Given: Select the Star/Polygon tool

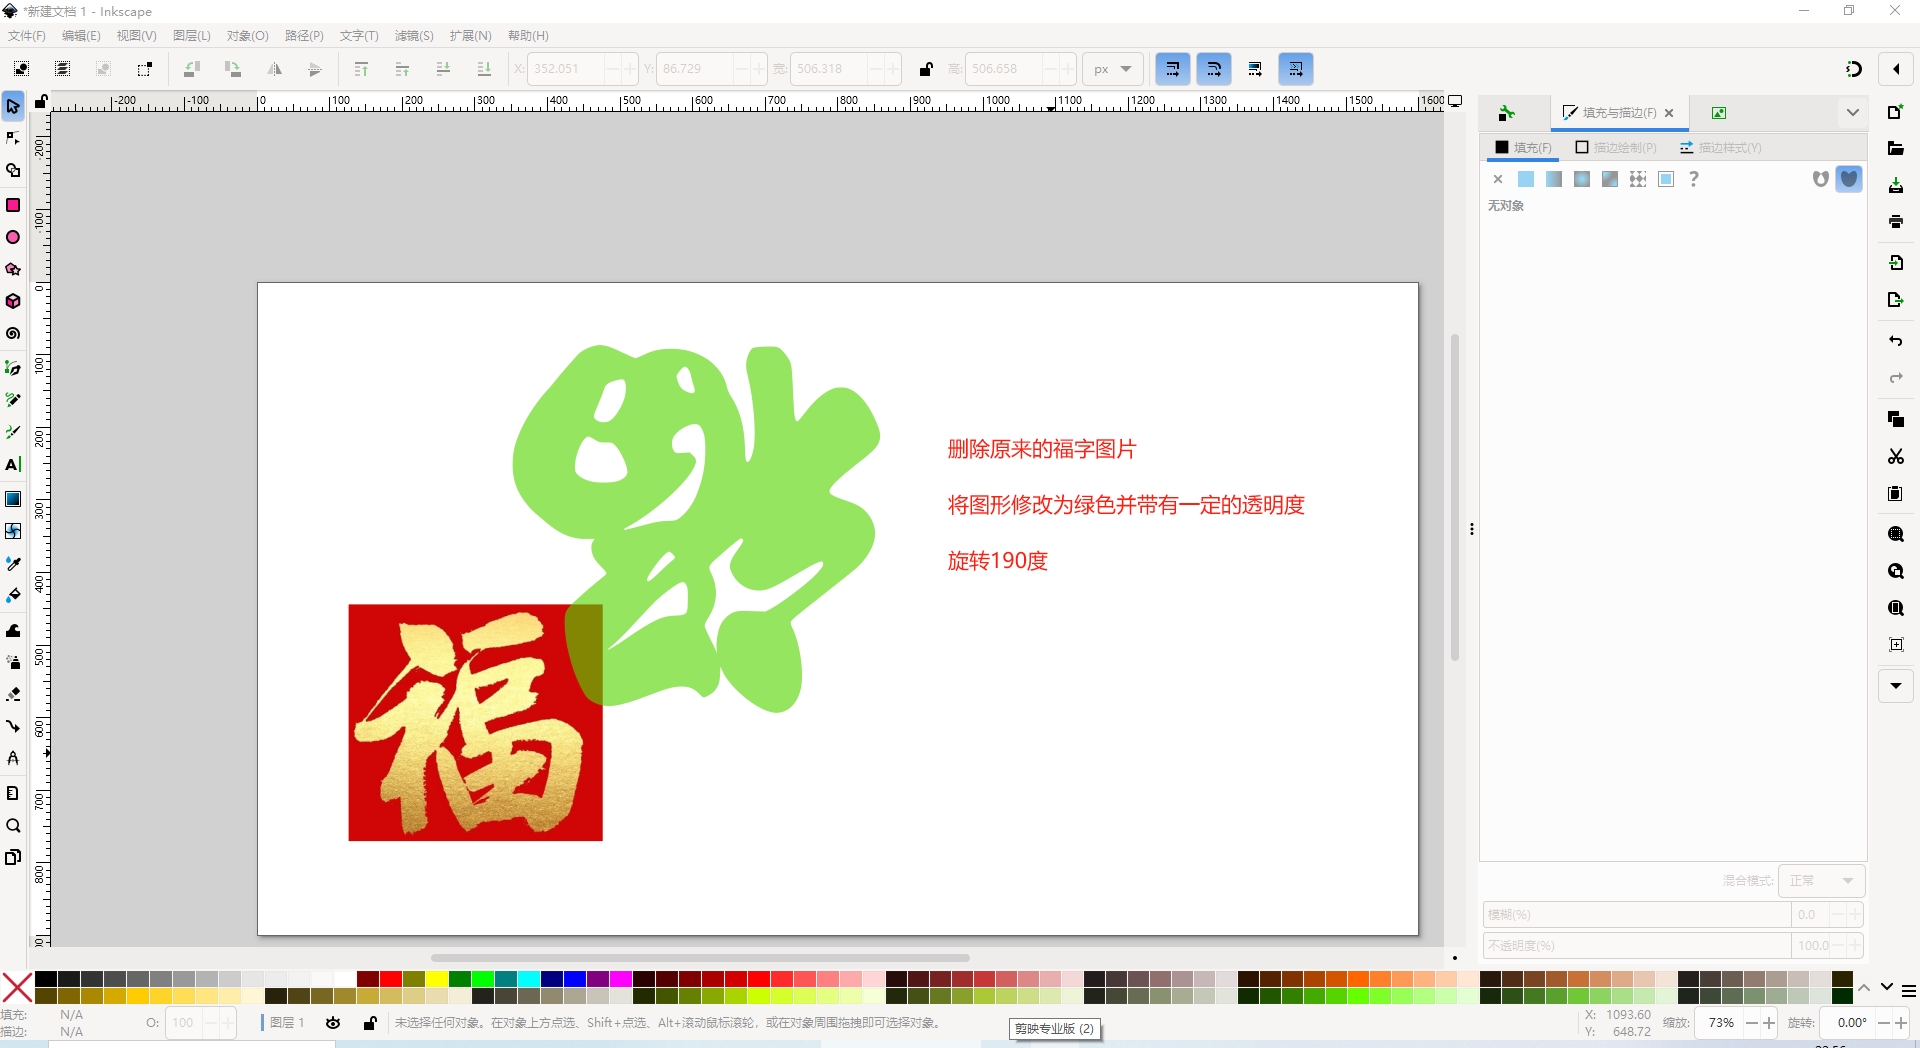Looking at the screenshot, I should [x=13, y=270].
